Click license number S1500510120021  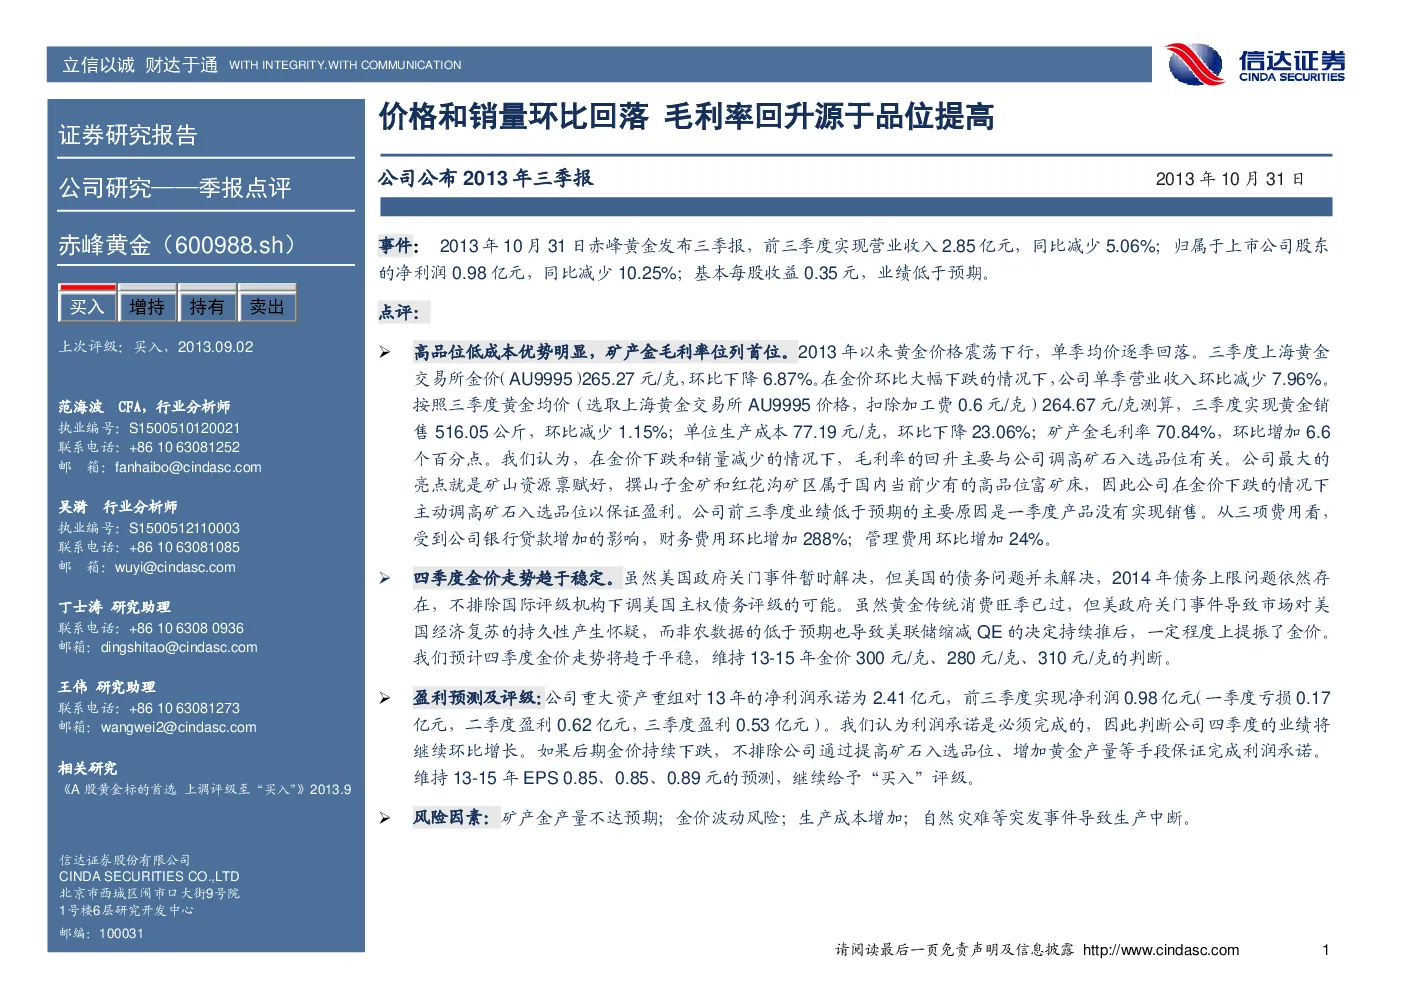(184, 428)
